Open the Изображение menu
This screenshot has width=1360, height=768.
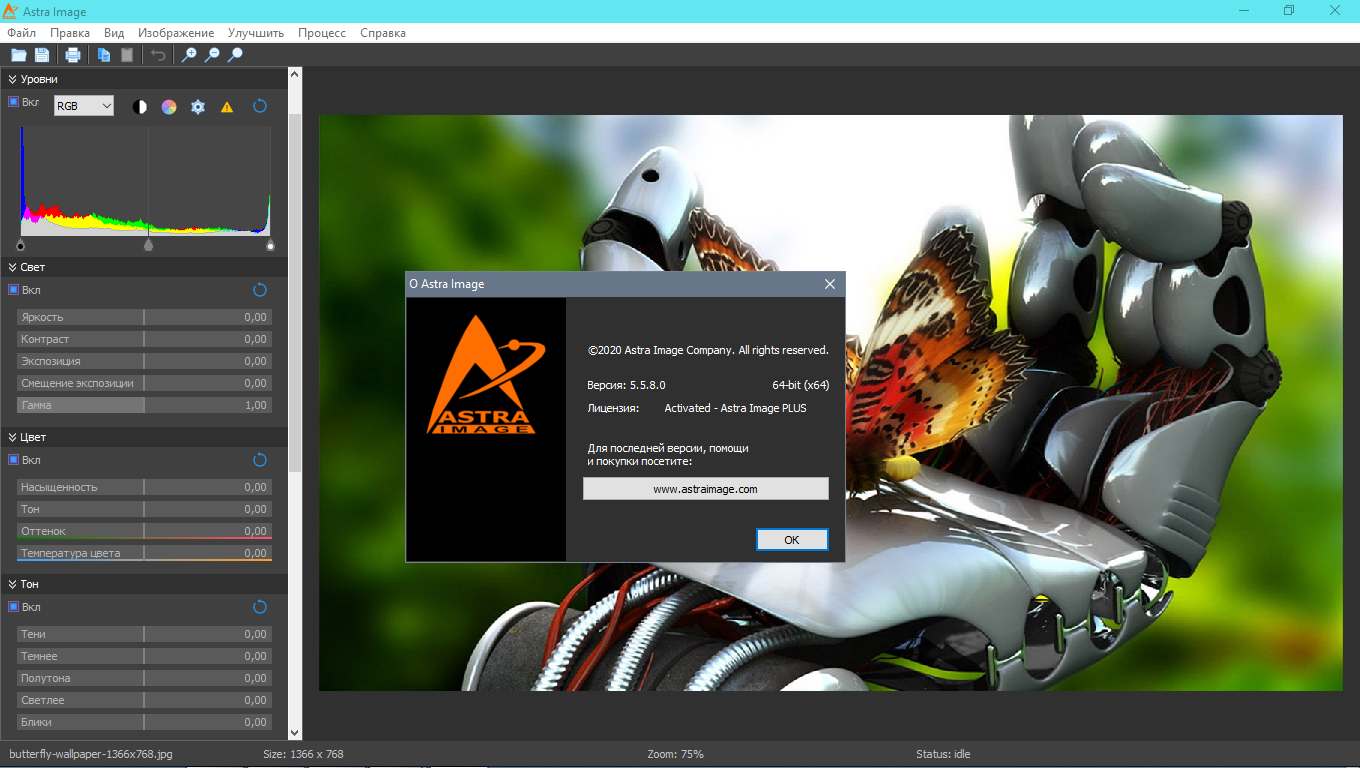[176, 33]
